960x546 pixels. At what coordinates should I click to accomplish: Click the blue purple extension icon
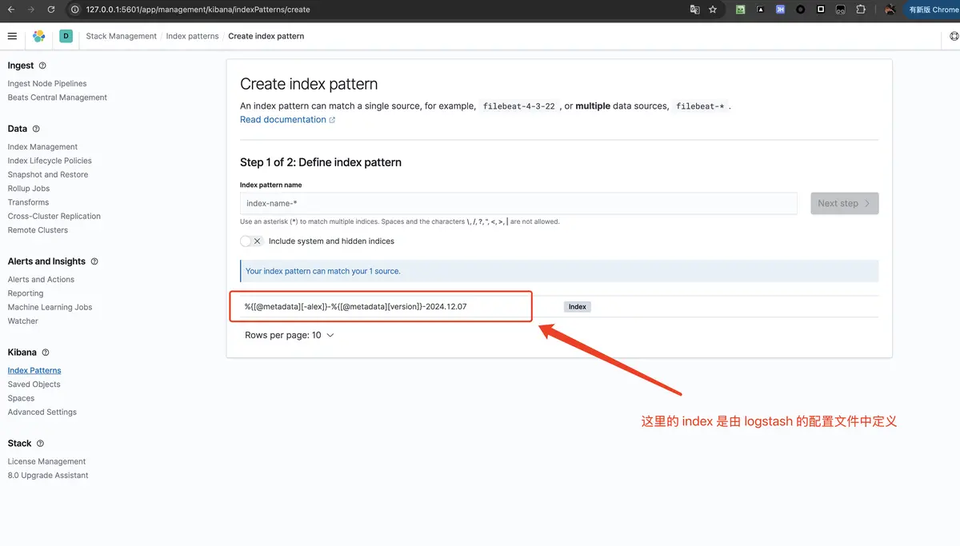coord(780,9)
